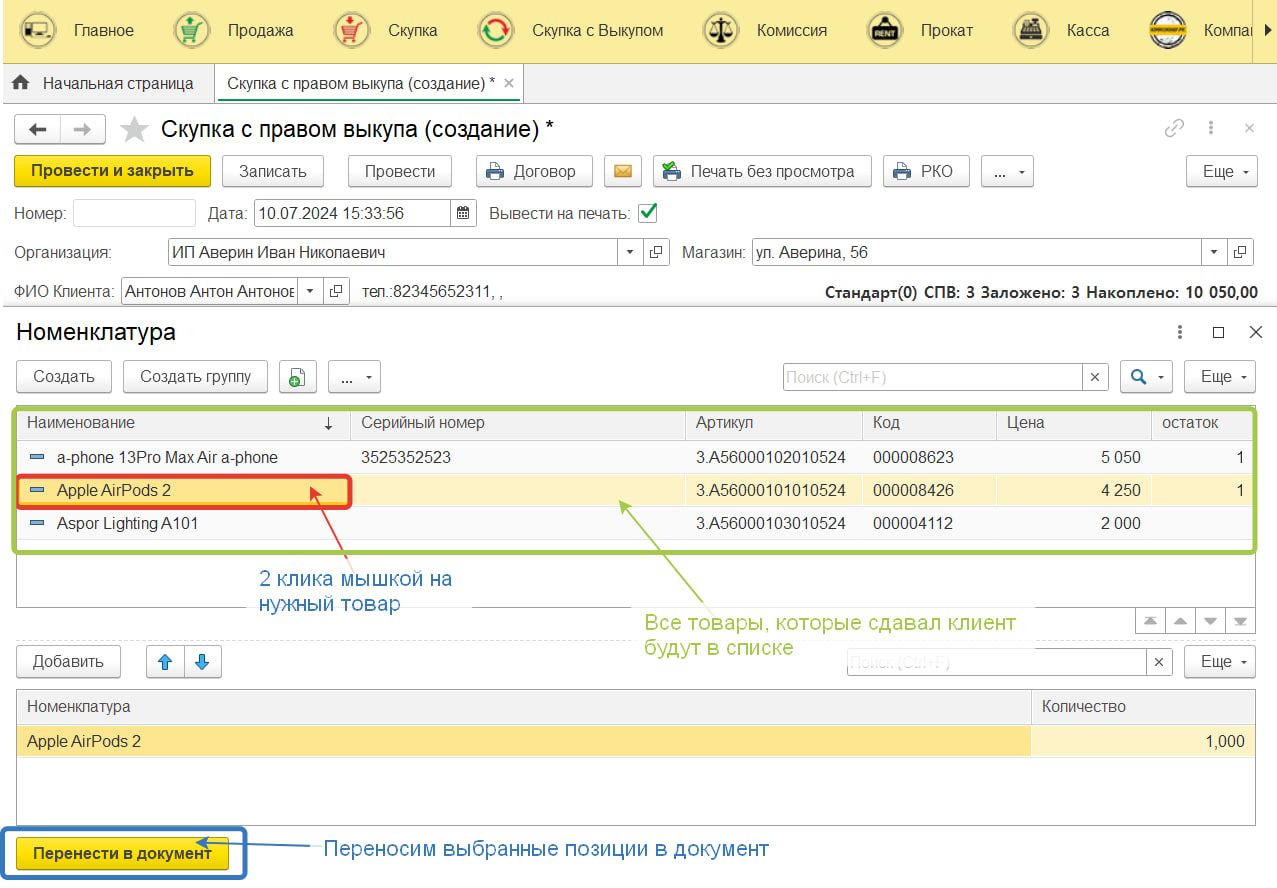Screen dimensions: 1277x888
Task: Click the Провести button
Action: (400, 171)
